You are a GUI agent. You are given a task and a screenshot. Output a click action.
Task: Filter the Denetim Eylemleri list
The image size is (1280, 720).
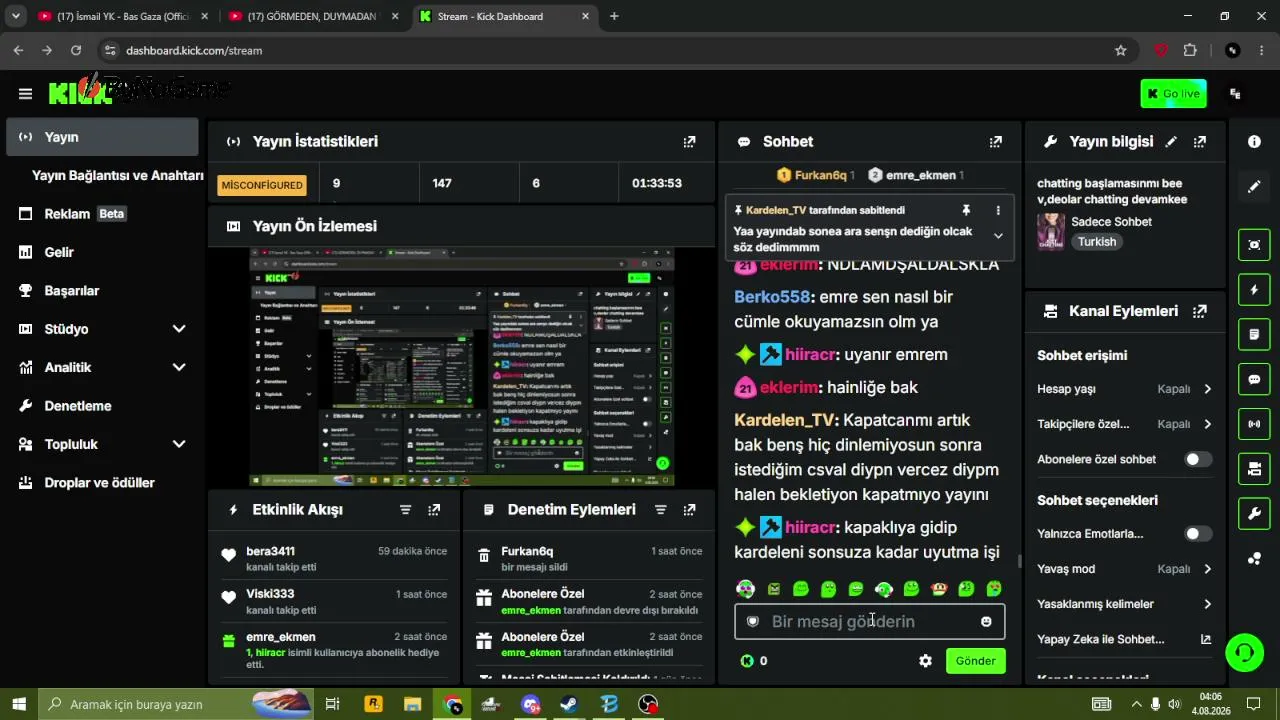[x=660, y=510]
